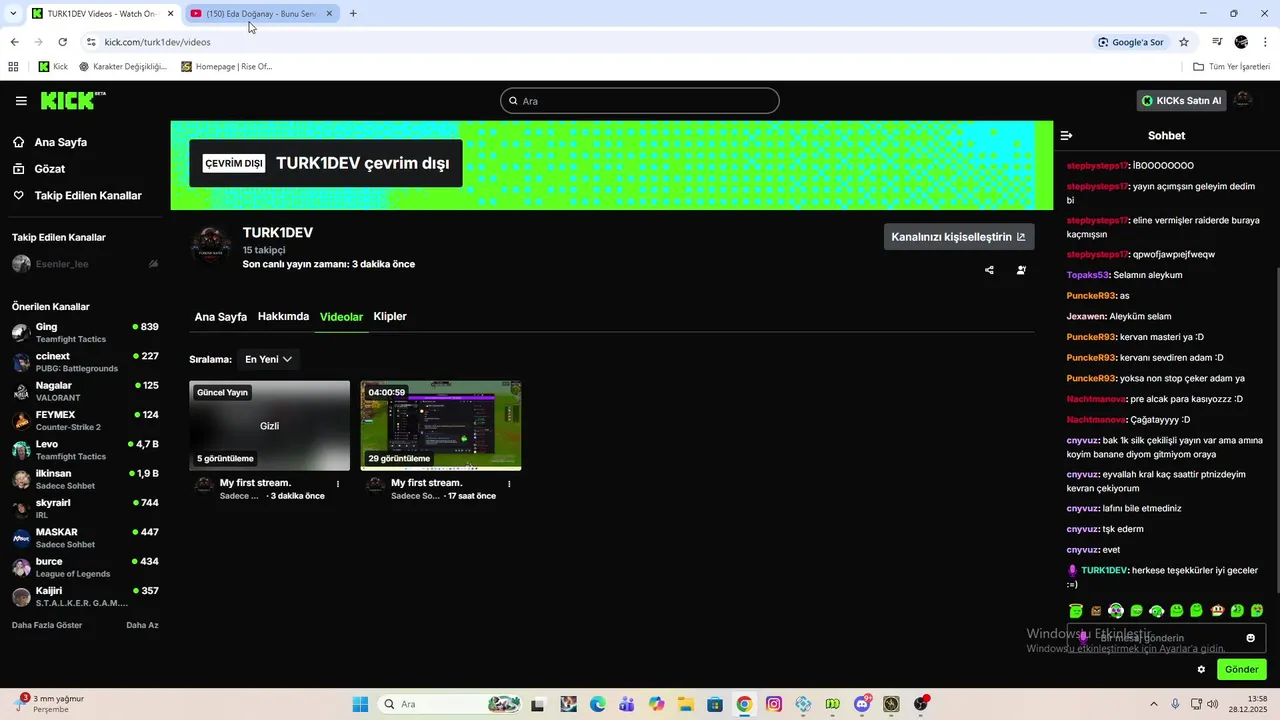This screenshot has width=1280, height=720.
Task: Open MASKAR channel
Action: (x=85, y=538)
